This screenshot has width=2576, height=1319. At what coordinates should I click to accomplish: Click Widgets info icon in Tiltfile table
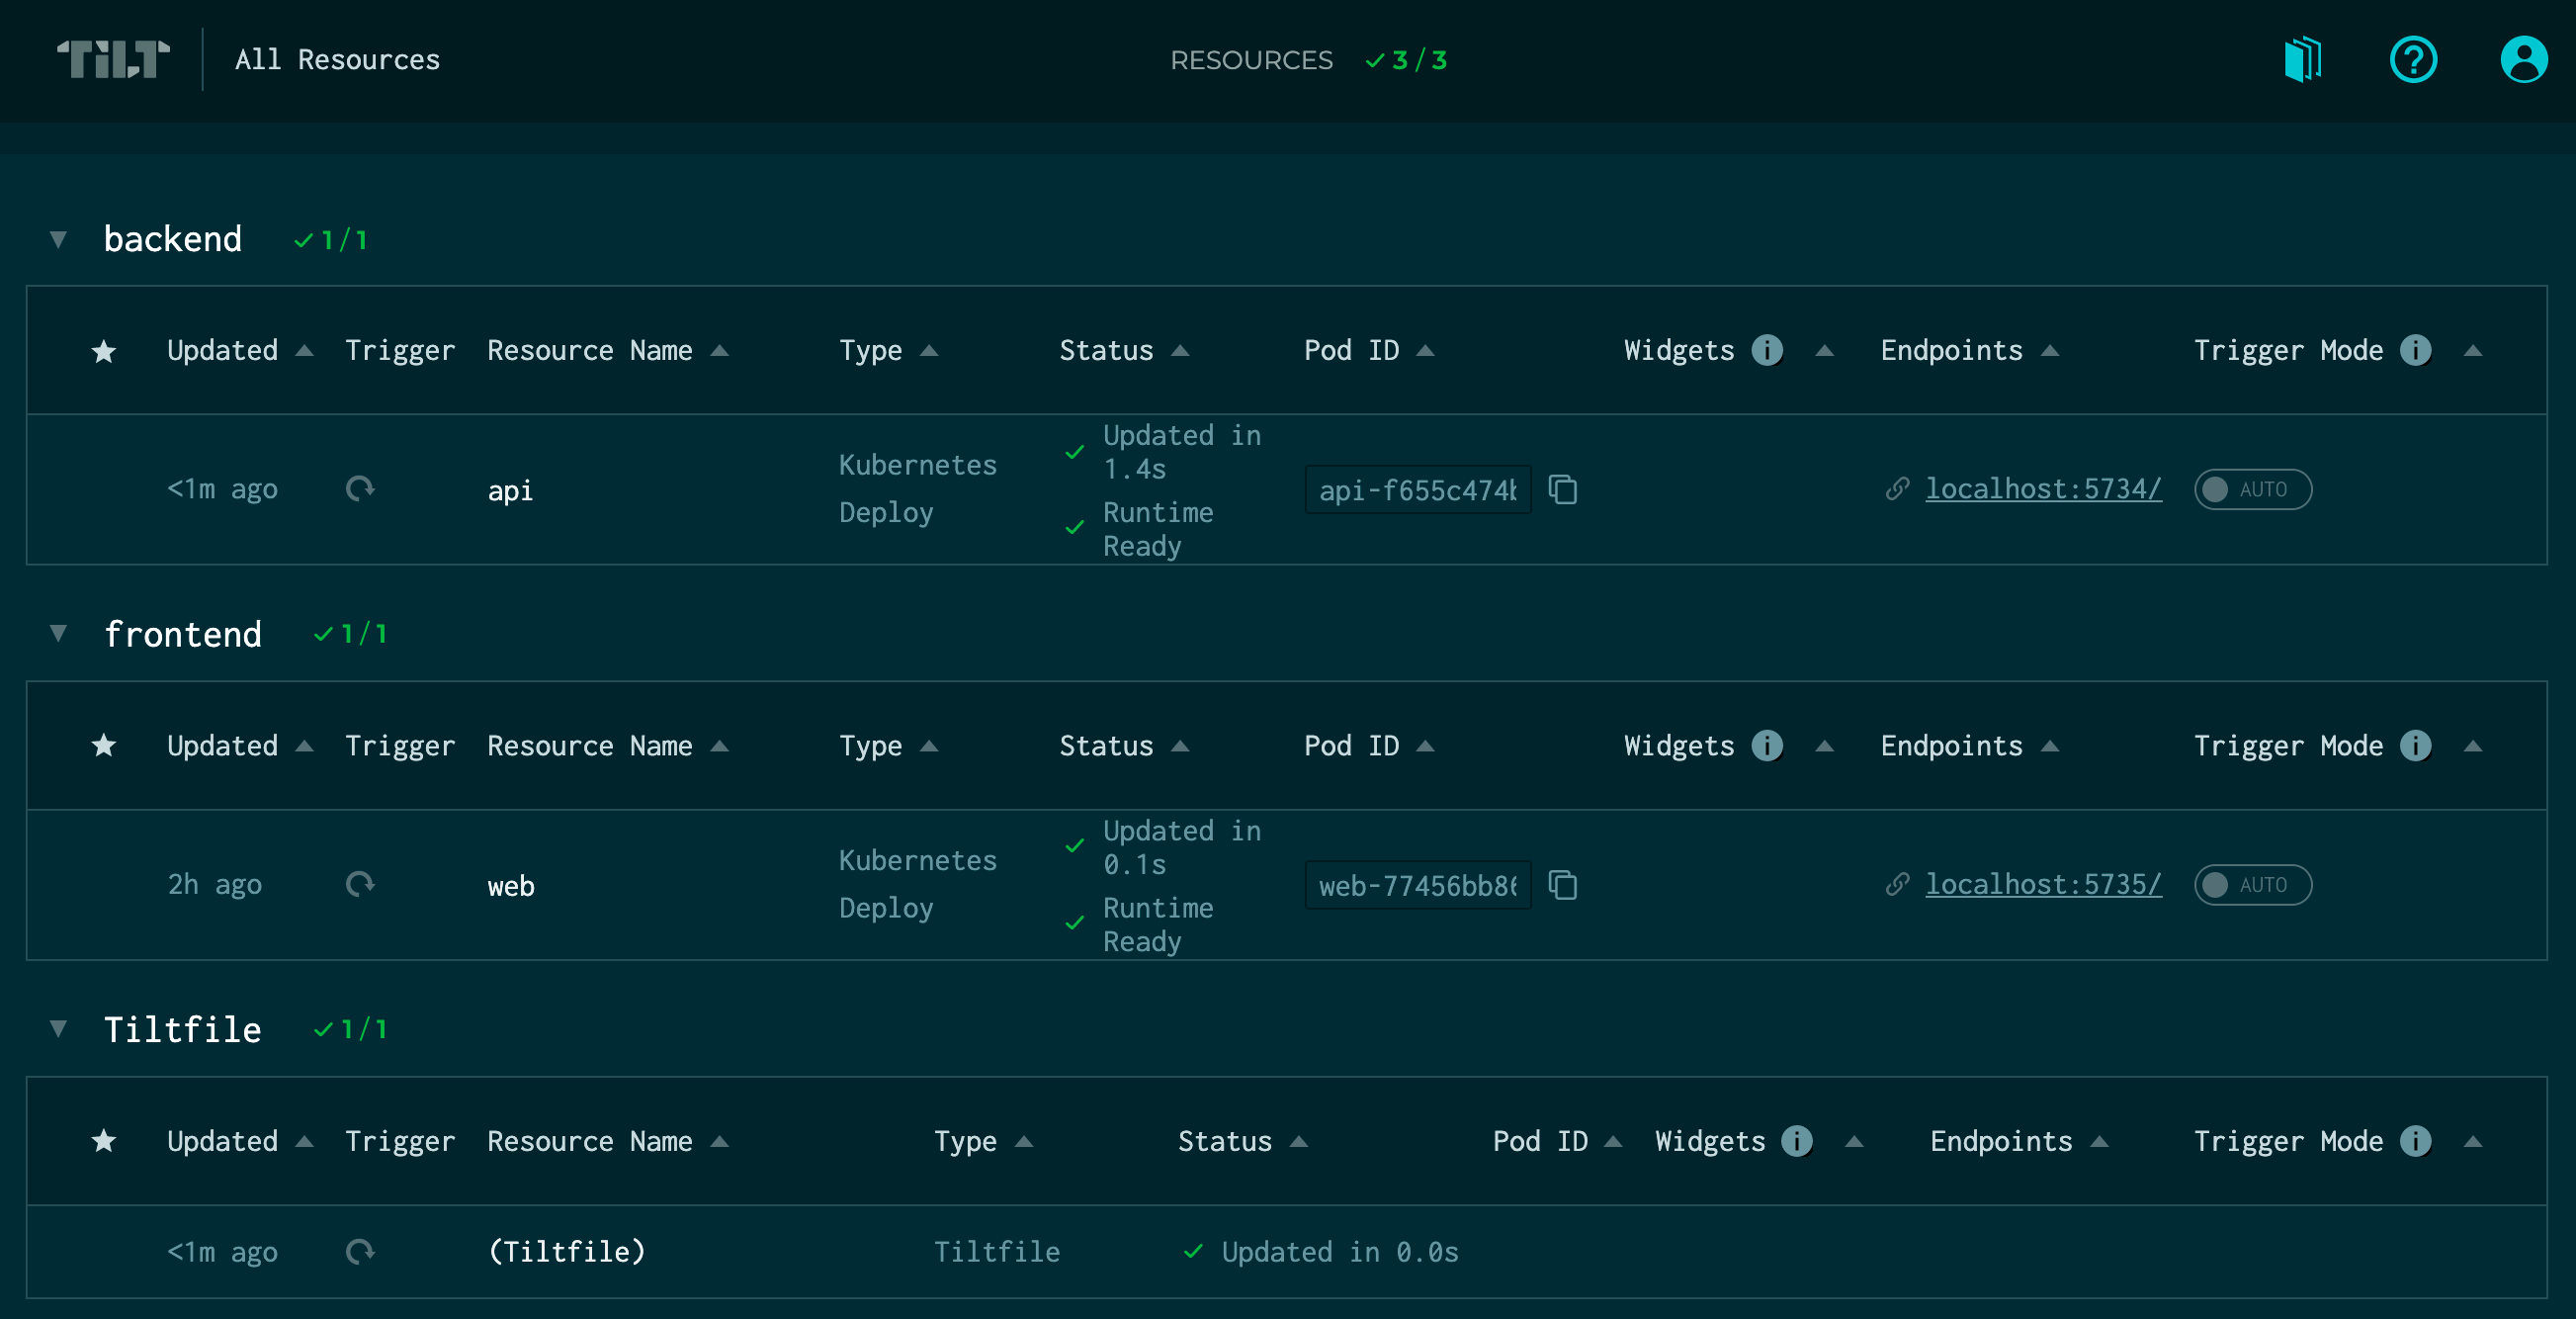click(1797, 1141)
